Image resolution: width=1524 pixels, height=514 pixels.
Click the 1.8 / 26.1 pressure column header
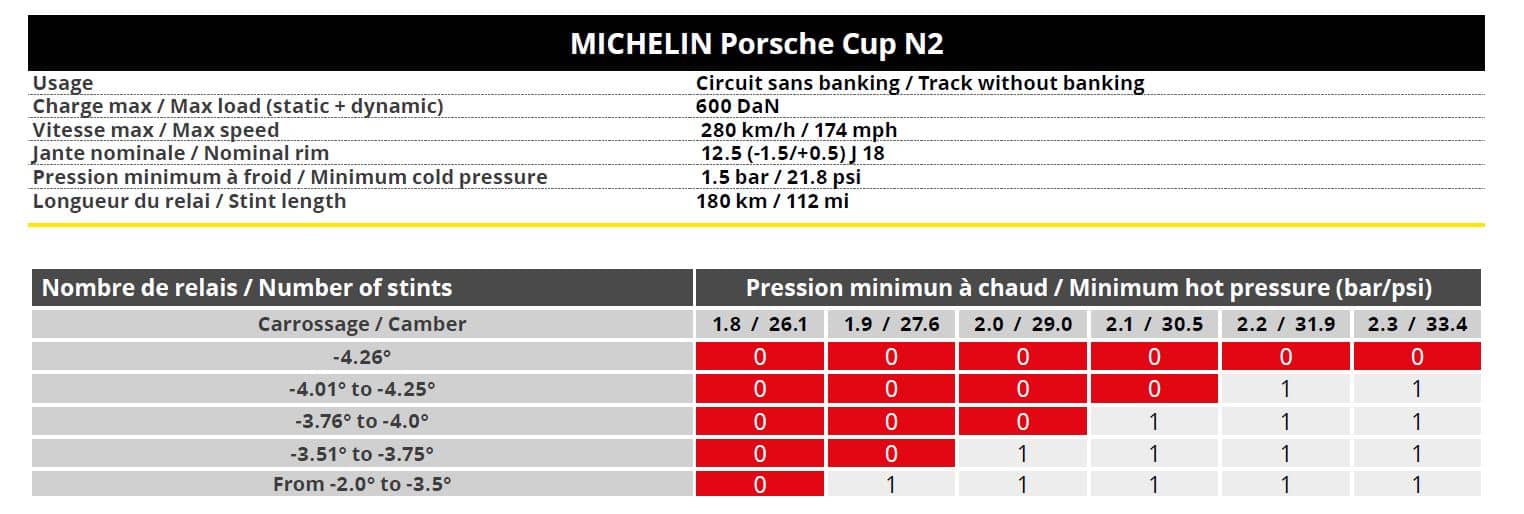759,324
